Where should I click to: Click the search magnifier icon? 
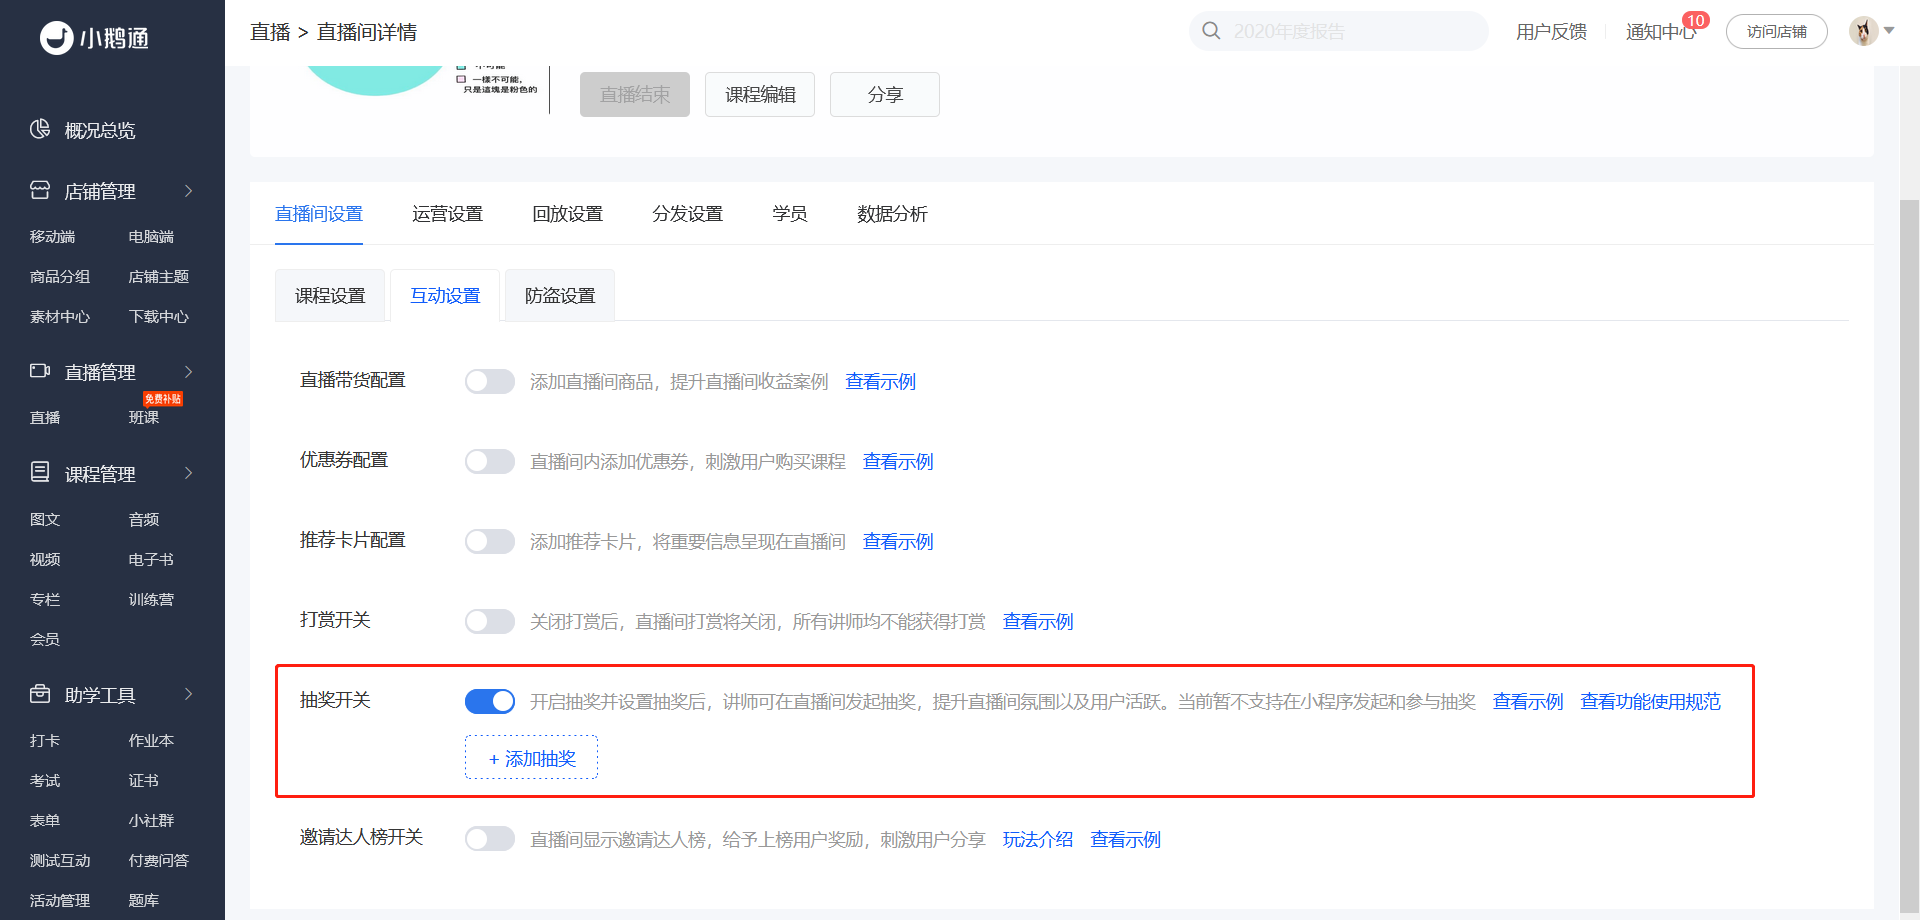tap(1211, 31)
